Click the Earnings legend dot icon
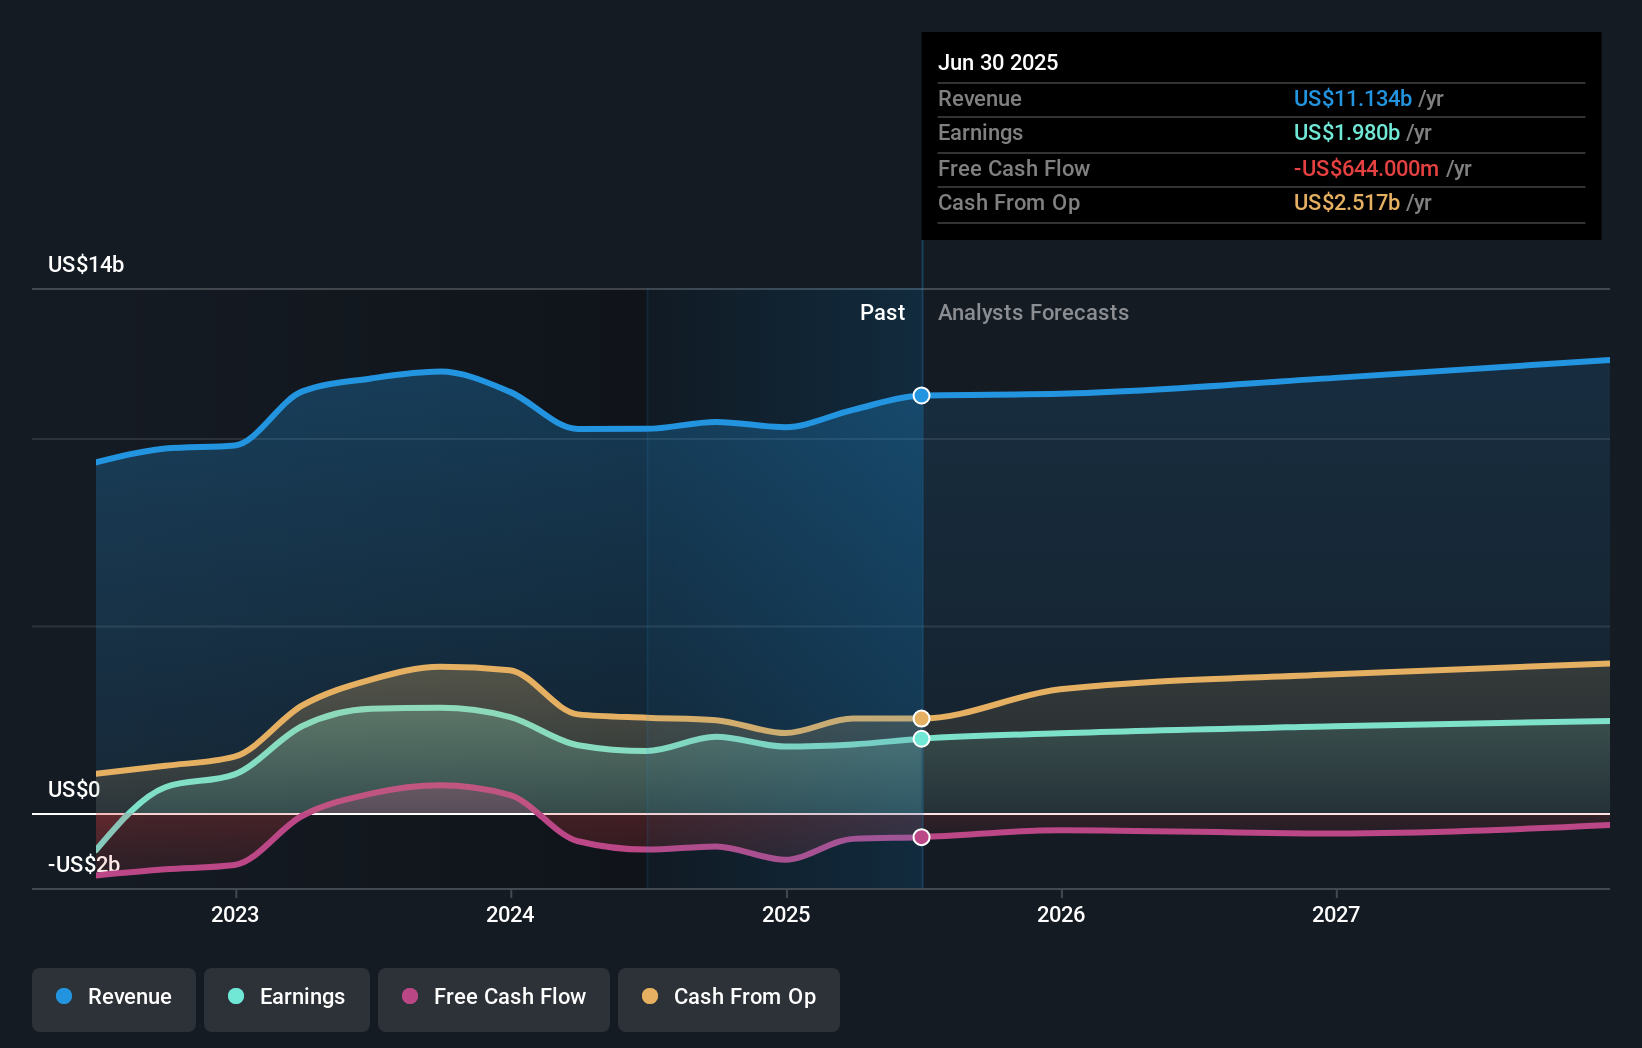The image size is (1642, 1048). tap(234, 997)
